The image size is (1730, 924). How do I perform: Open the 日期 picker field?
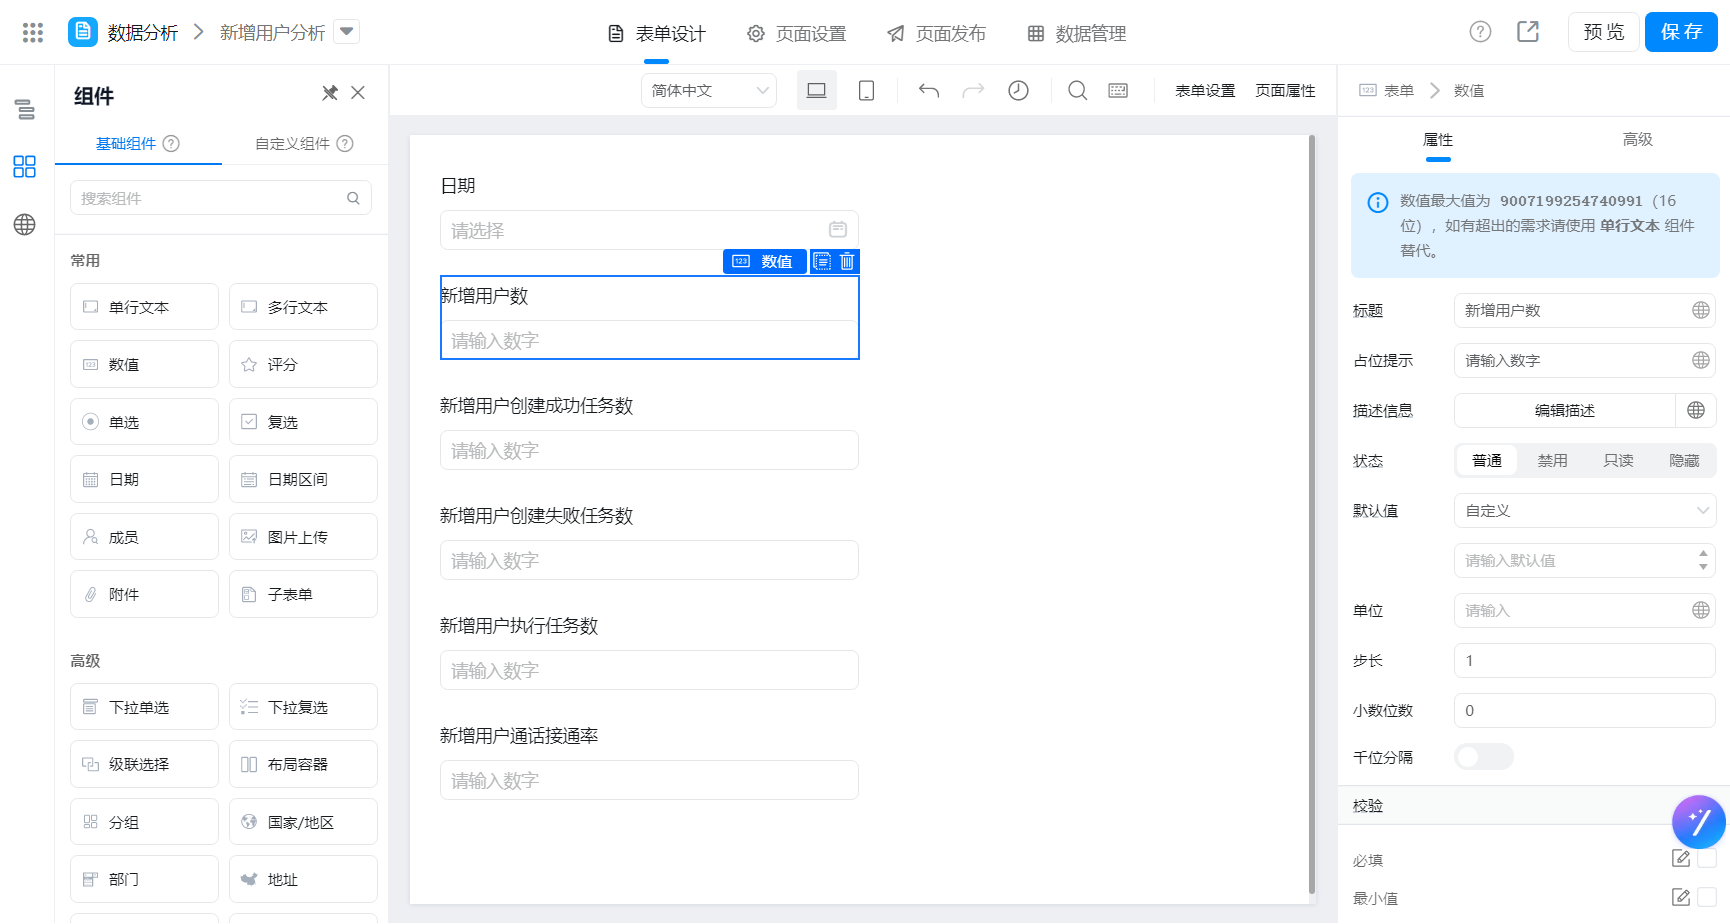point(649,230)
